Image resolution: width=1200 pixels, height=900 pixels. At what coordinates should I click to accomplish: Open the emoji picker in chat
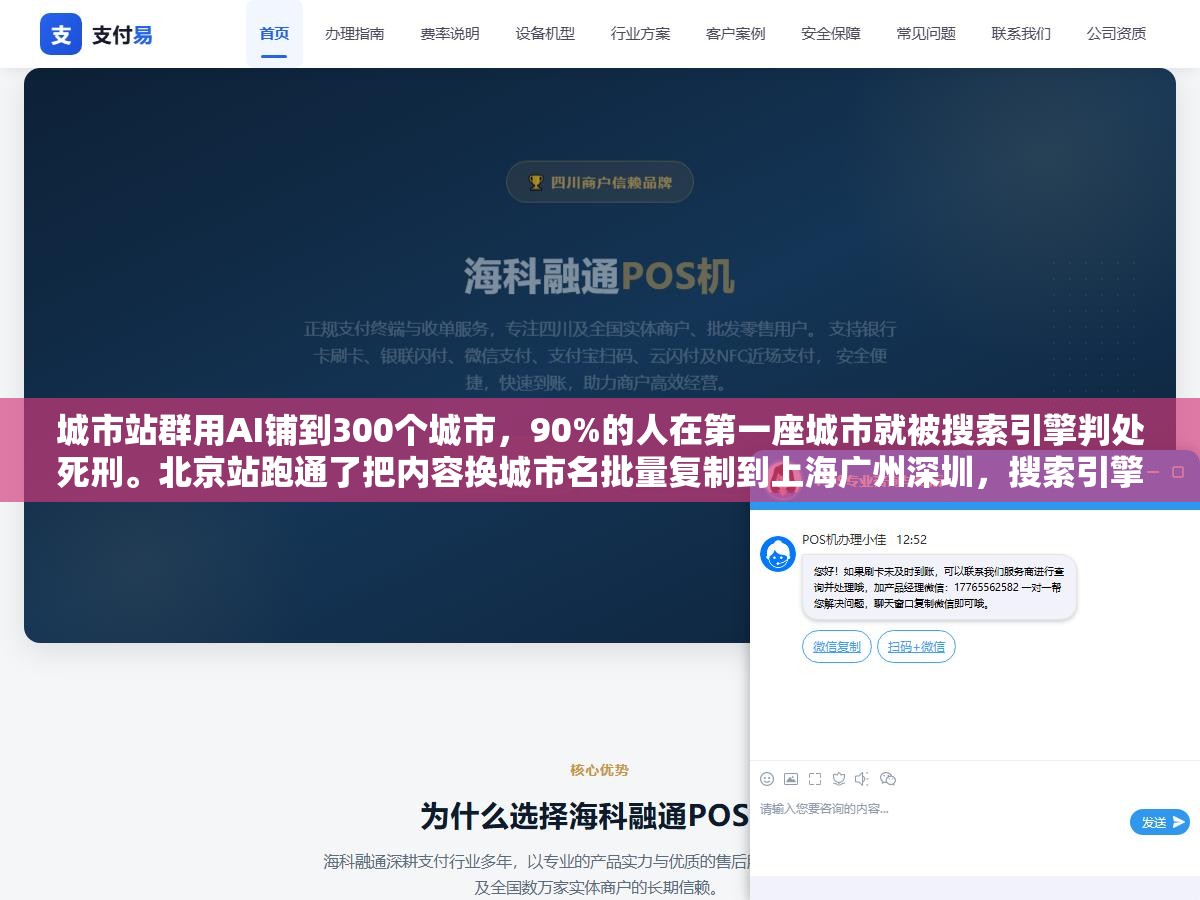coord(767,779)
